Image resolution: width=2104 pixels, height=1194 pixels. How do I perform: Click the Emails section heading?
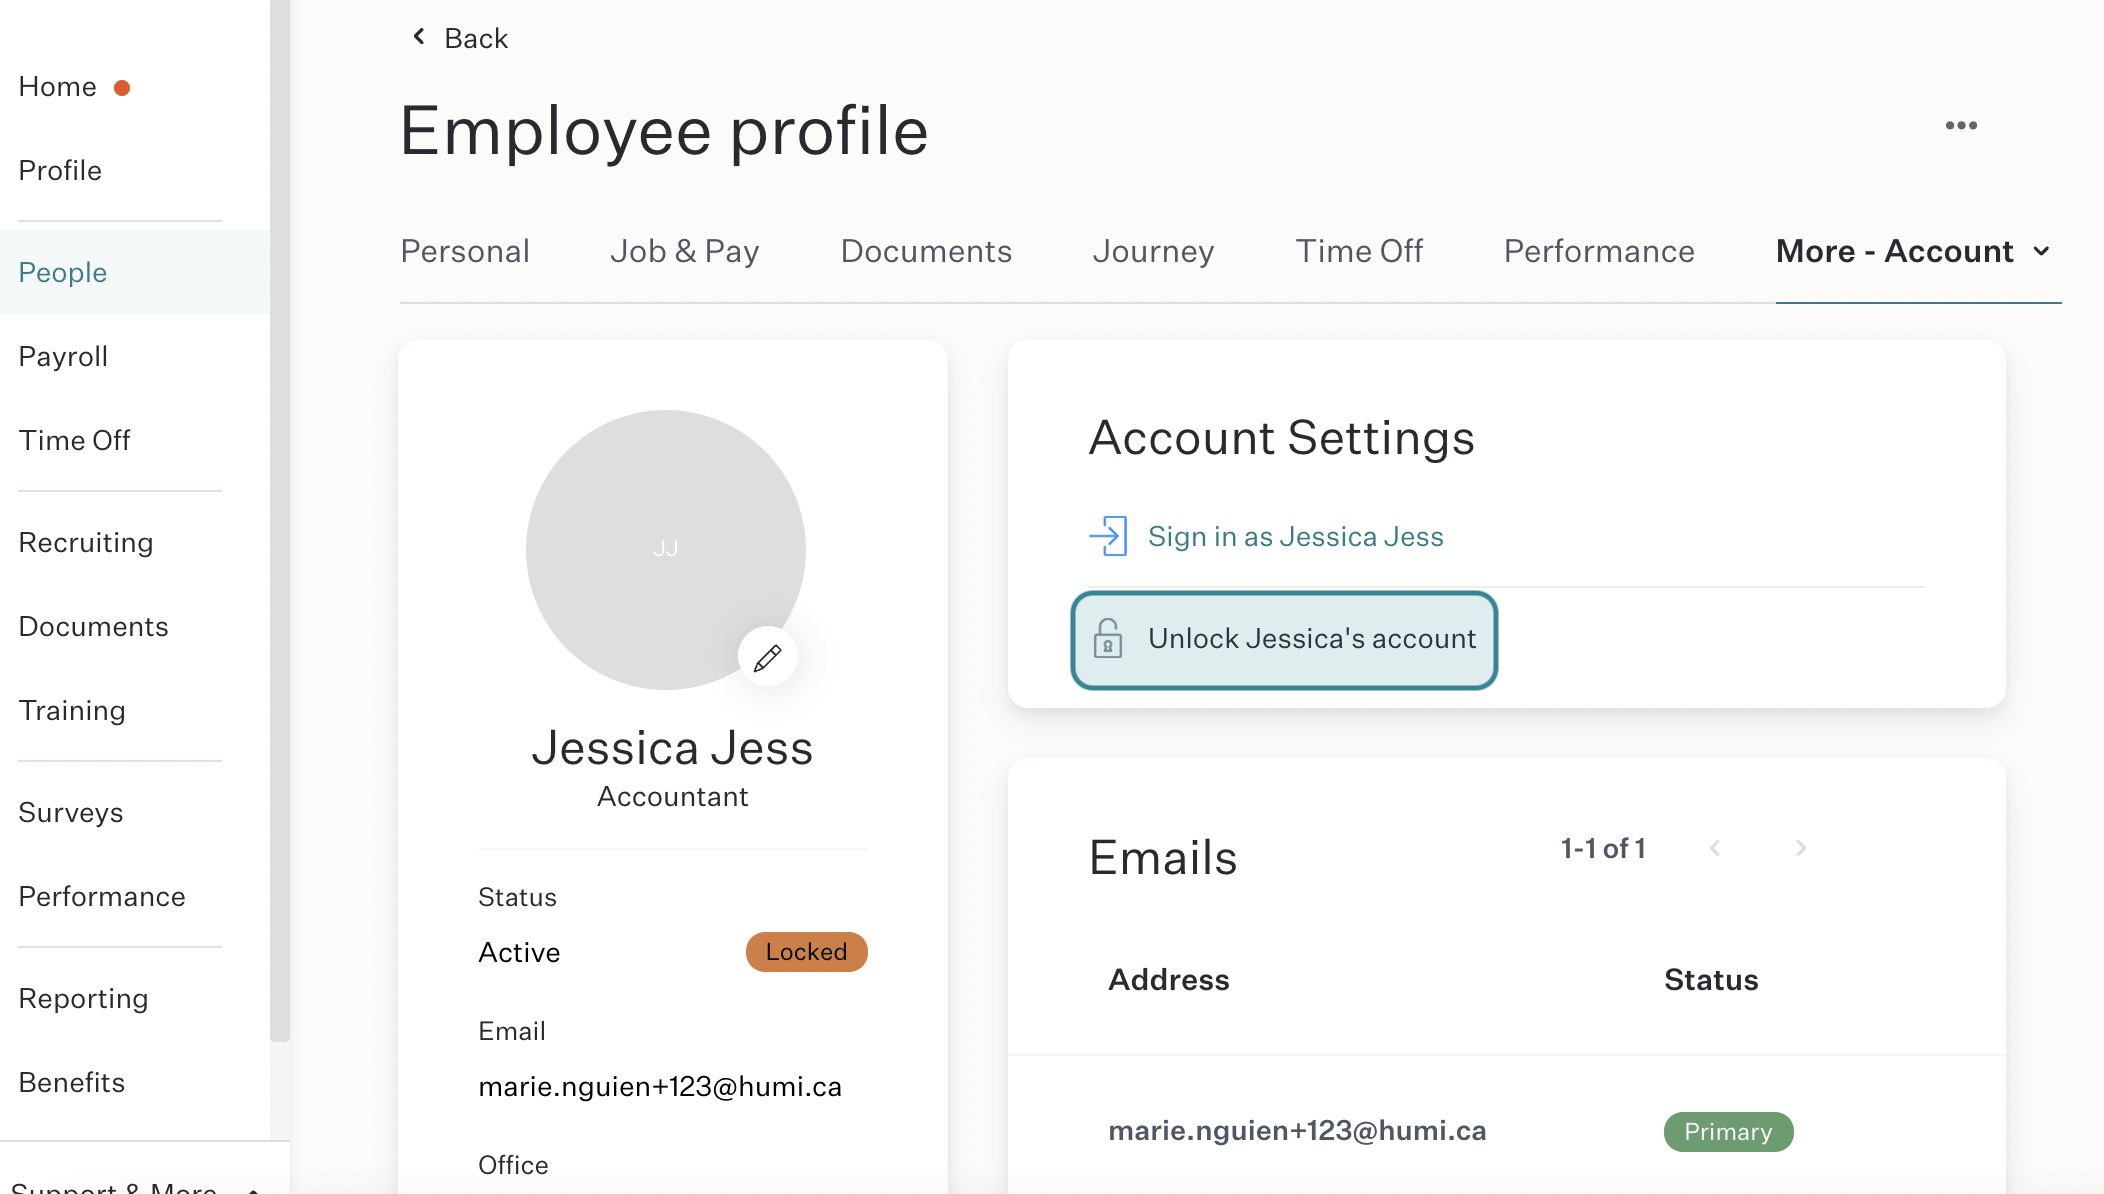point(1163,858)
